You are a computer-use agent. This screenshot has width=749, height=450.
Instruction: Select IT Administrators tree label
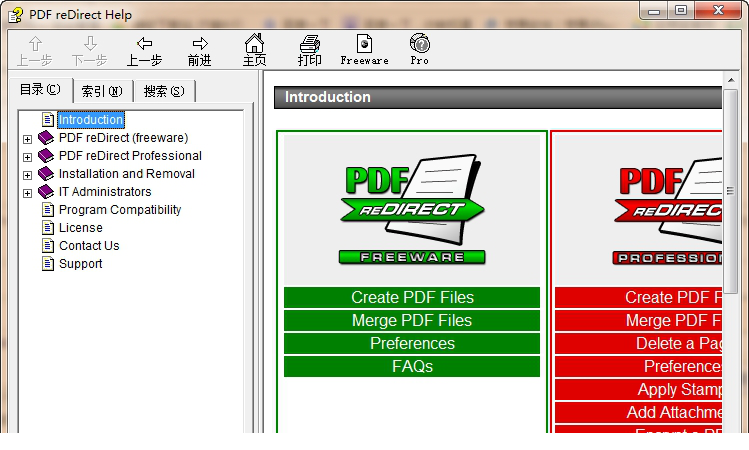(x=105, y=192)
